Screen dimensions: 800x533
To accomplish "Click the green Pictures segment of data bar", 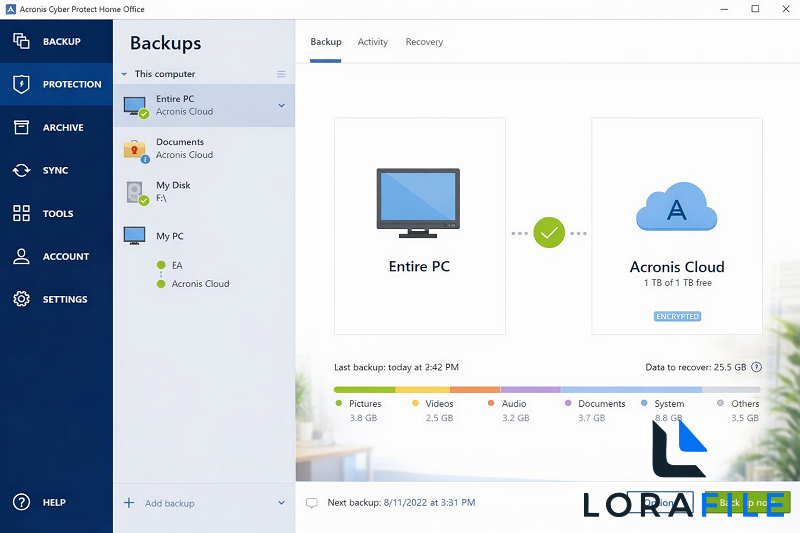I will 364,390.
